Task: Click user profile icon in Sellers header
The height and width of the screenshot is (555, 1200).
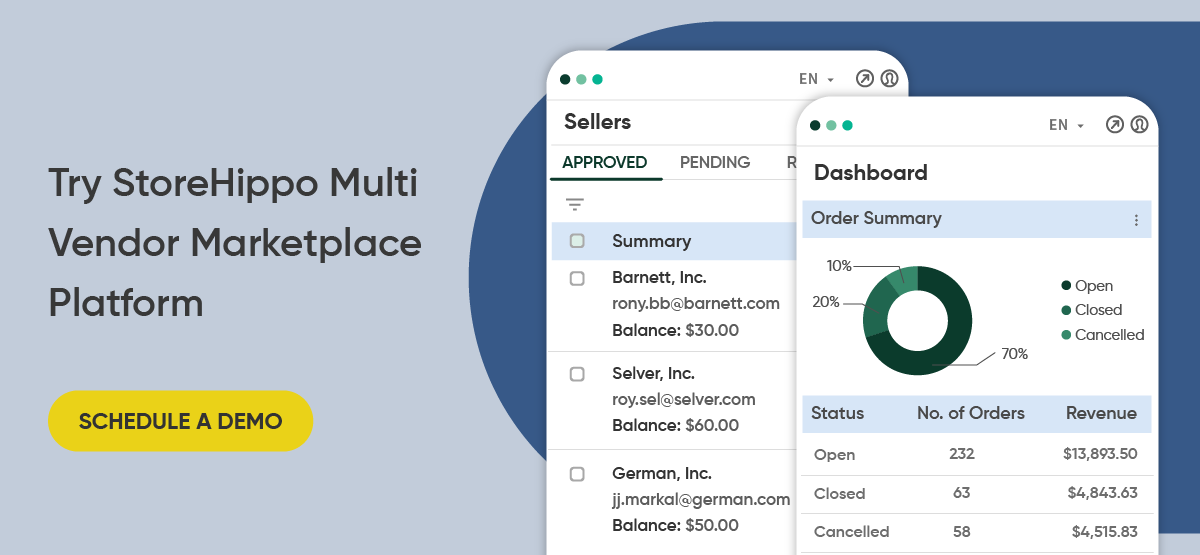Action: coord(889,79)
